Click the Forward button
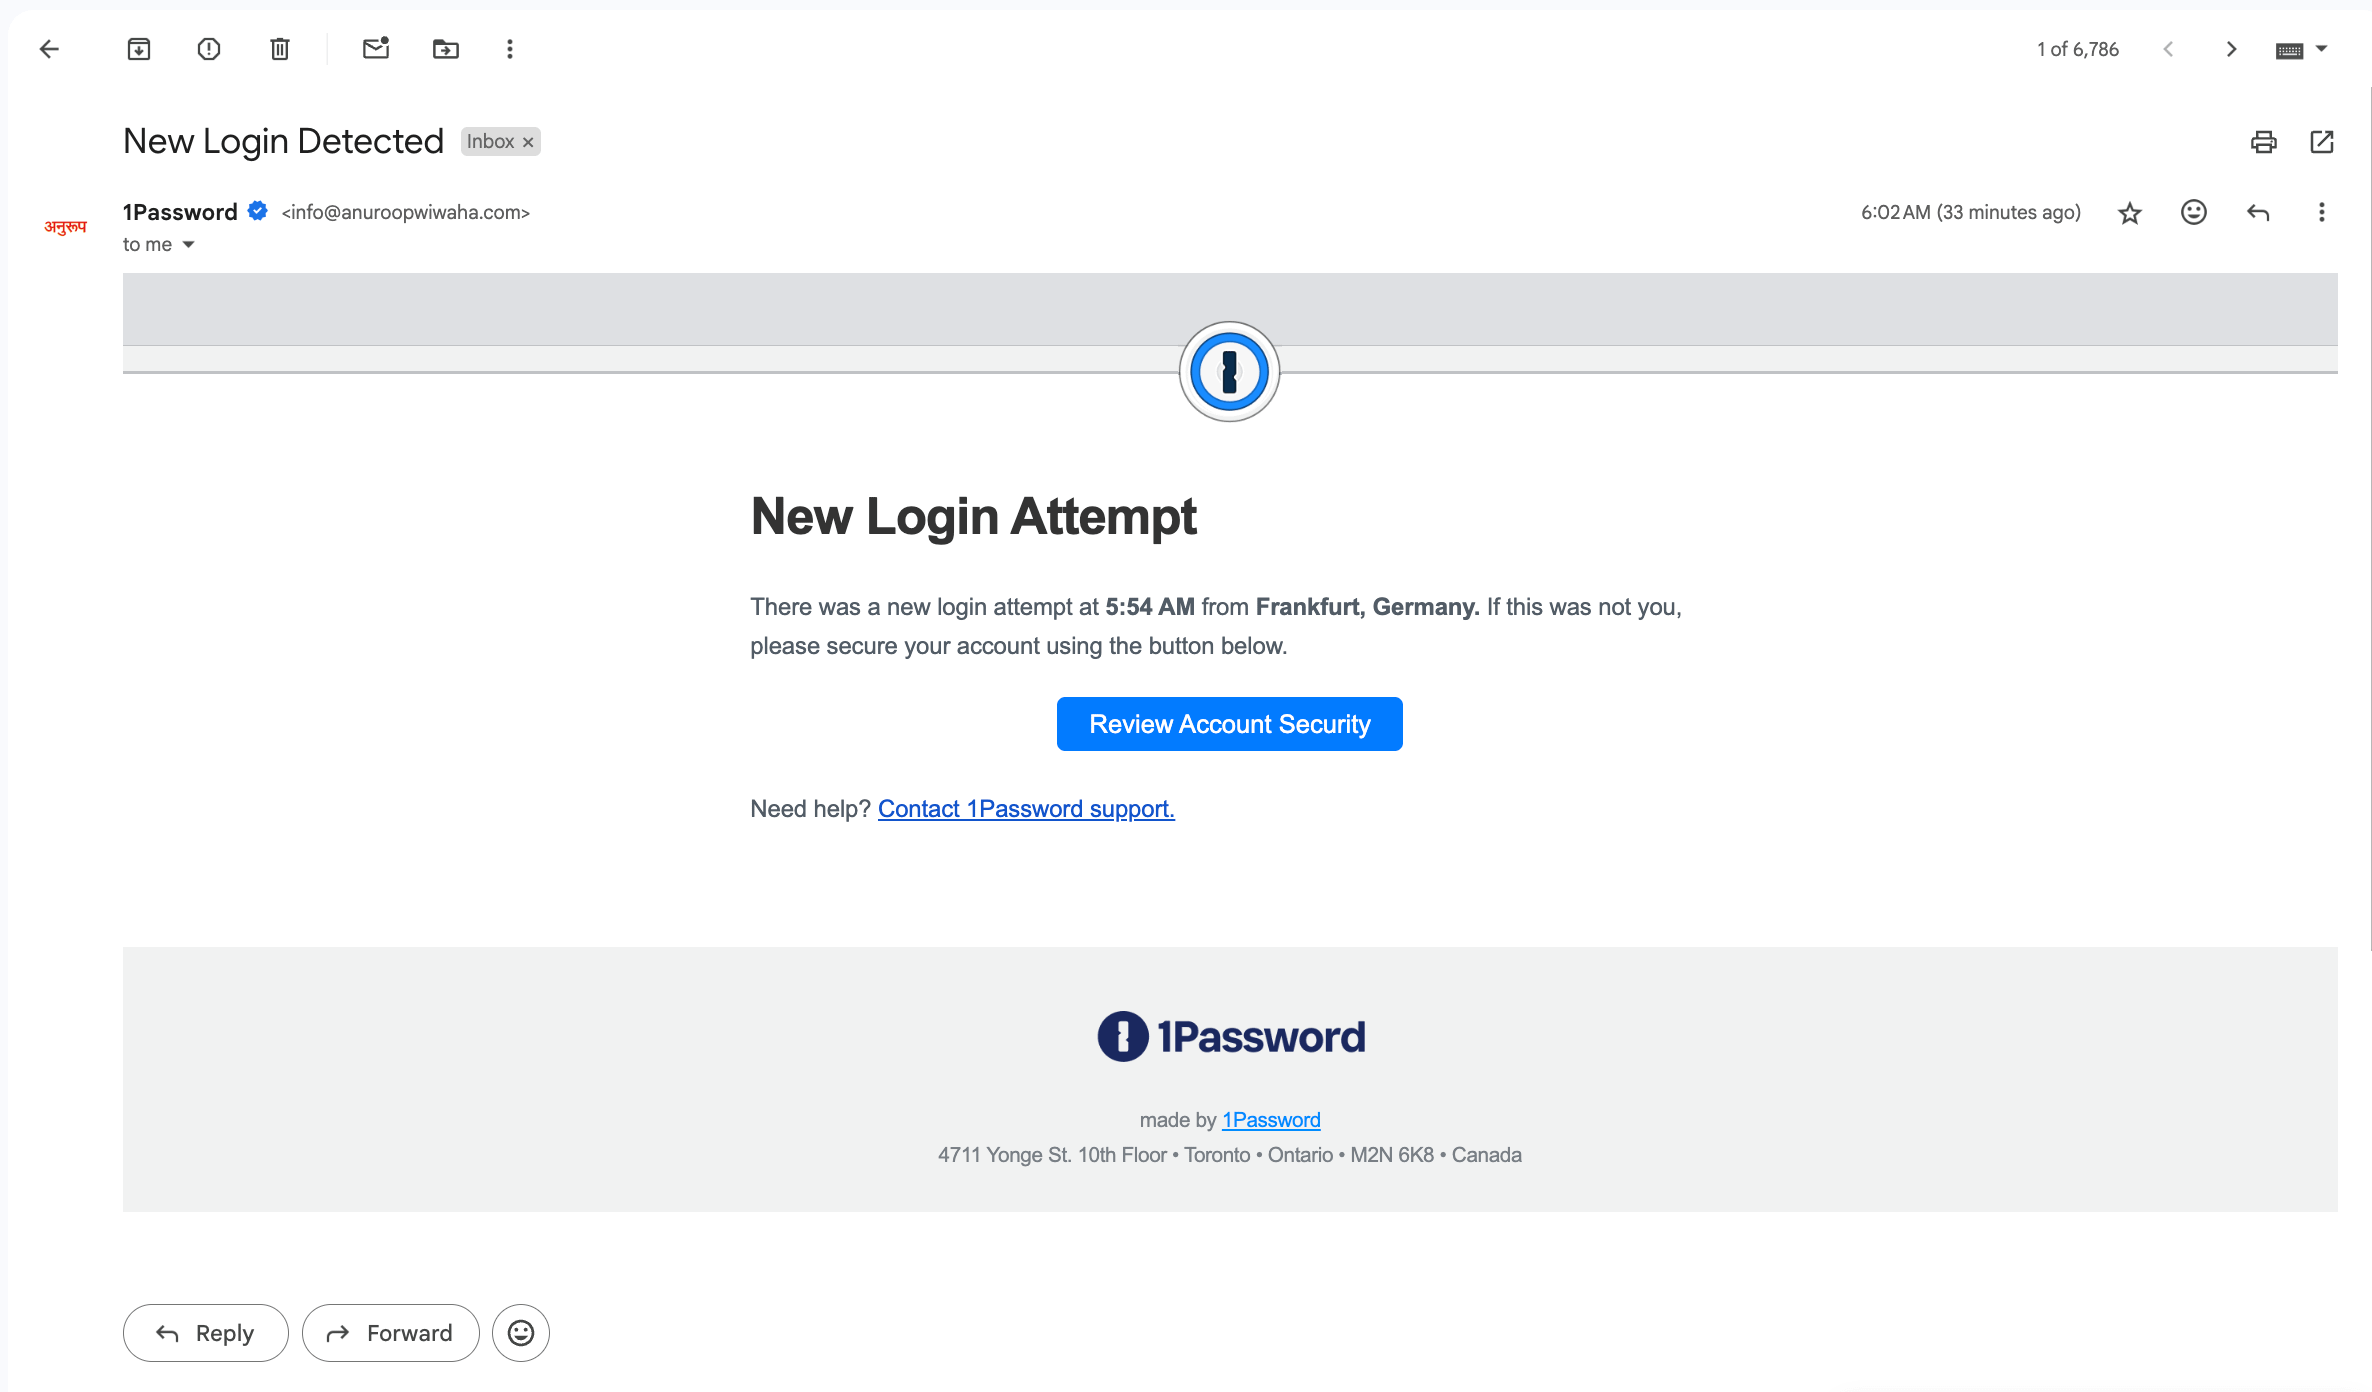The image size is (2372, 1392). click(390, 1333)
